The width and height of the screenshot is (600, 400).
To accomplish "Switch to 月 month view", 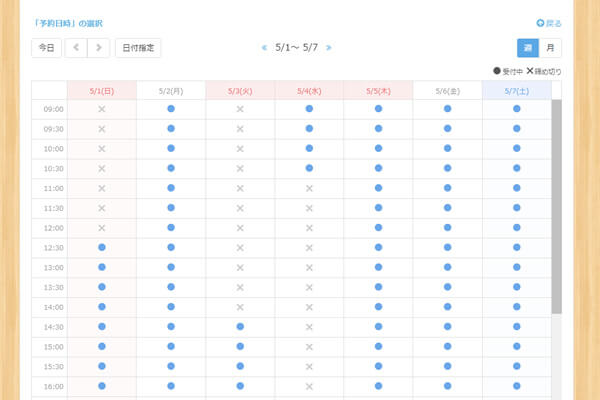I will pyautogui.click(x=549, y=47).
